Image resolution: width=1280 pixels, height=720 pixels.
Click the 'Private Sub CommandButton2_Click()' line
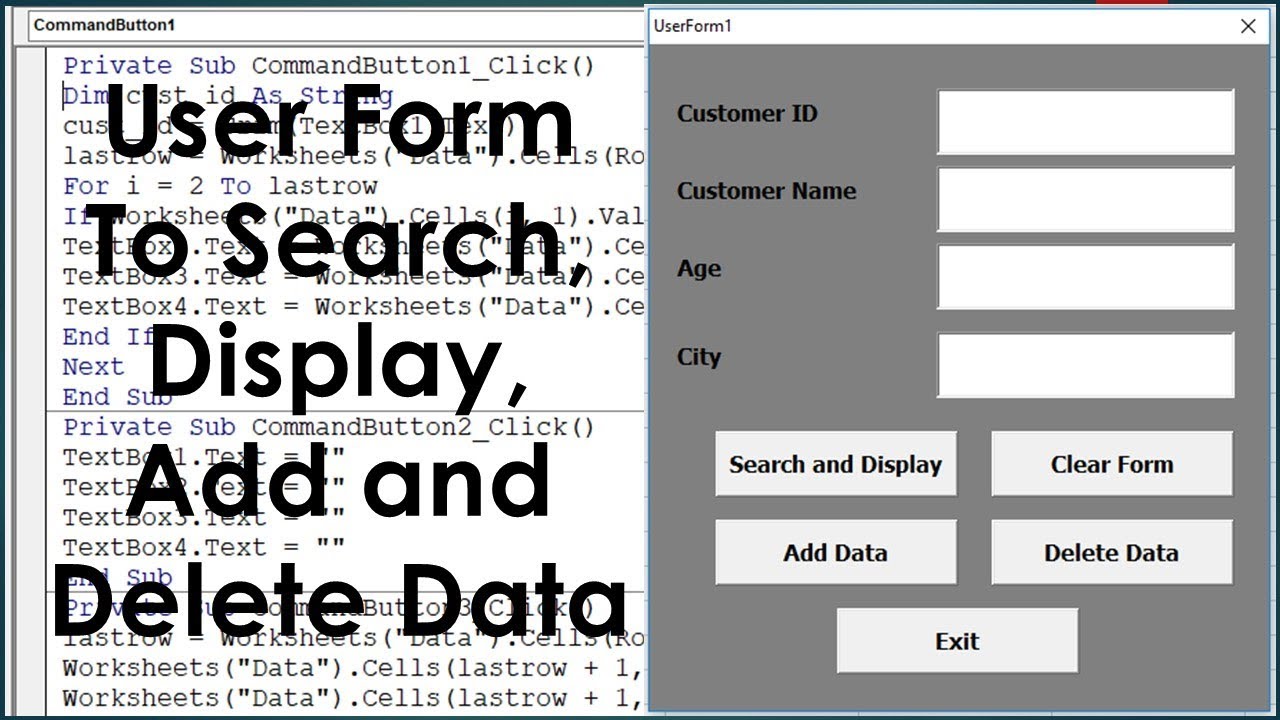329,427
